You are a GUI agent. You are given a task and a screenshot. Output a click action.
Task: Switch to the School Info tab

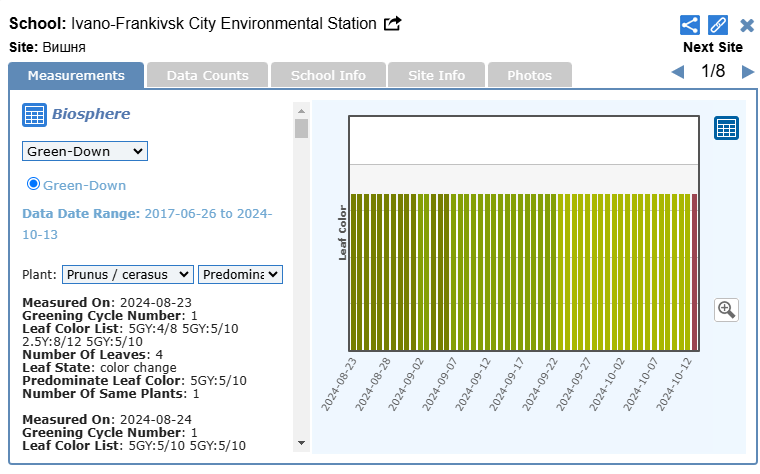pos(328,75)
